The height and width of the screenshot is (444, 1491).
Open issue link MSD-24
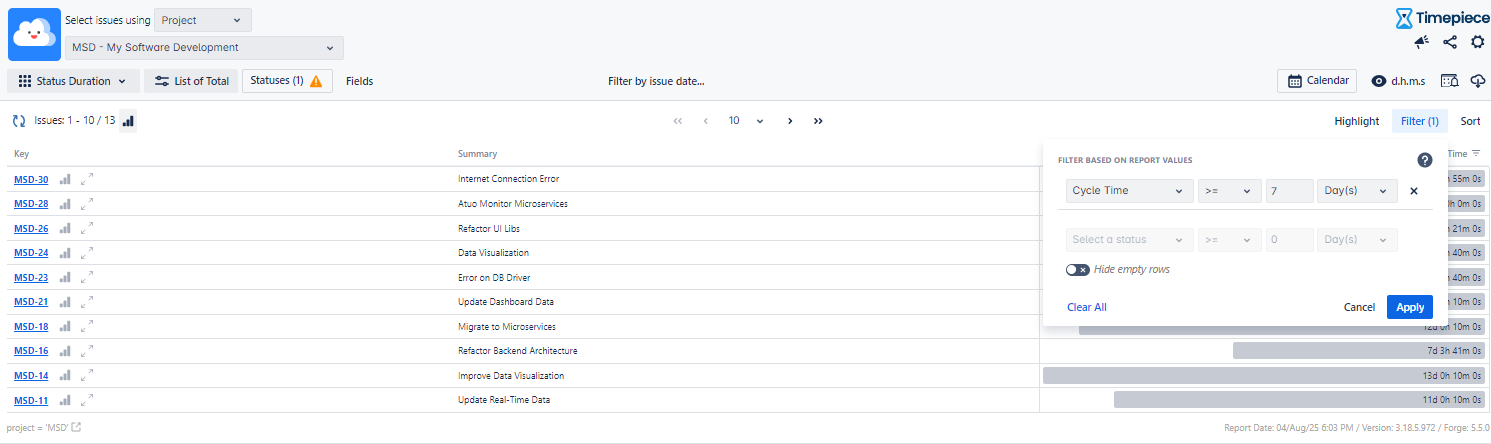[x=31, y=253]
